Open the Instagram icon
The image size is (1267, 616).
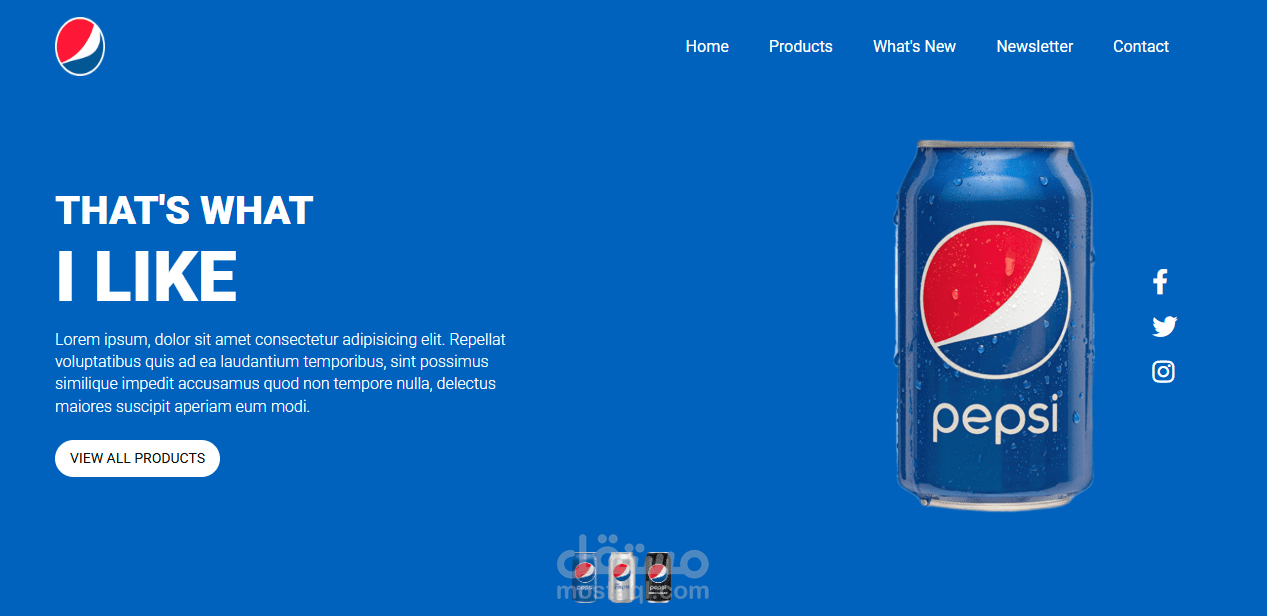(x=1163, y=372)
